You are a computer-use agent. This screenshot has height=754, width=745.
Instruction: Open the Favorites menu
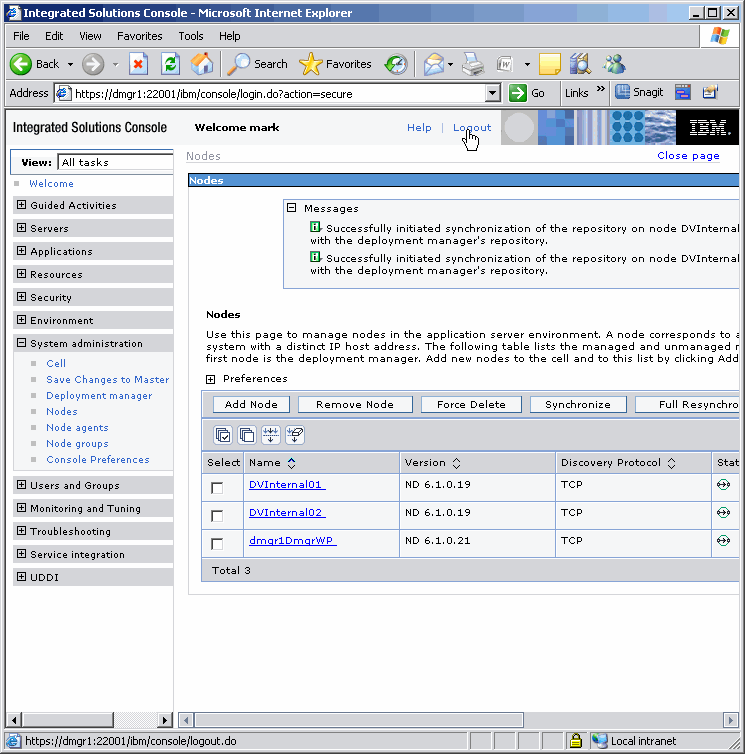pos(139,36)
